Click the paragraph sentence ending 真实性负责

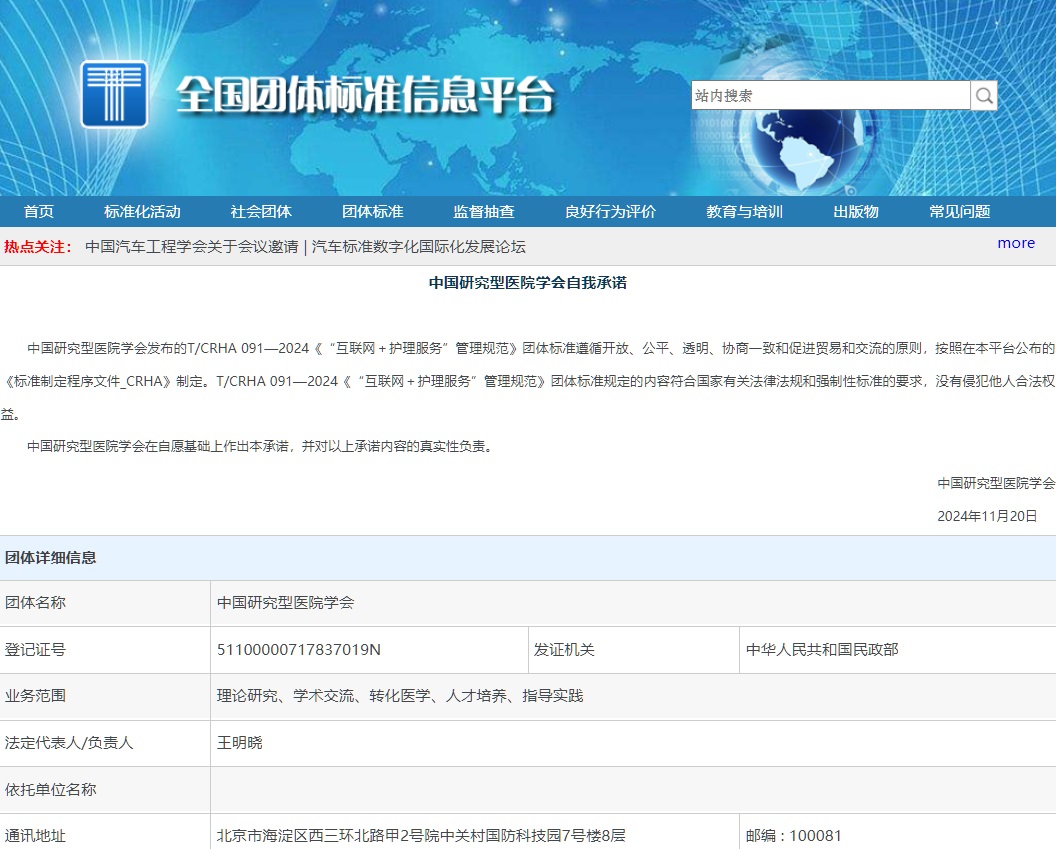tap(261, 446)
